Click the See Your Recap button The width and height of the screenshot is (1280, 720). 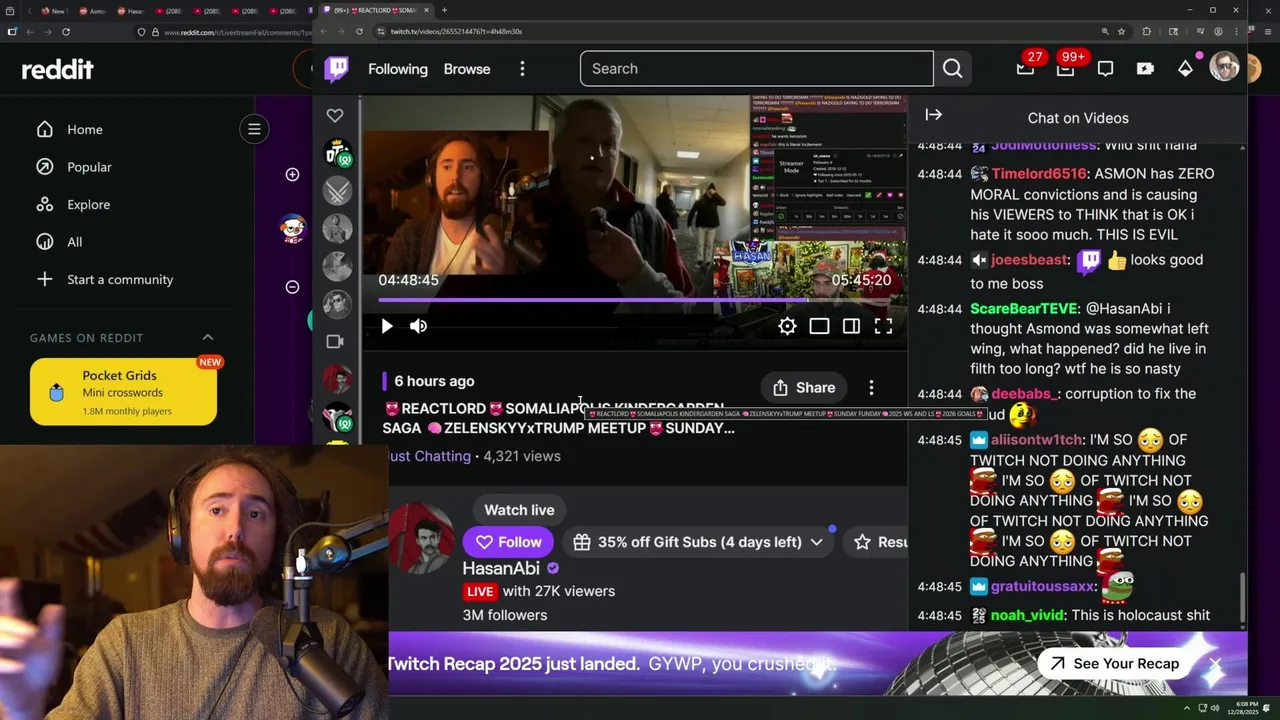1114,664
